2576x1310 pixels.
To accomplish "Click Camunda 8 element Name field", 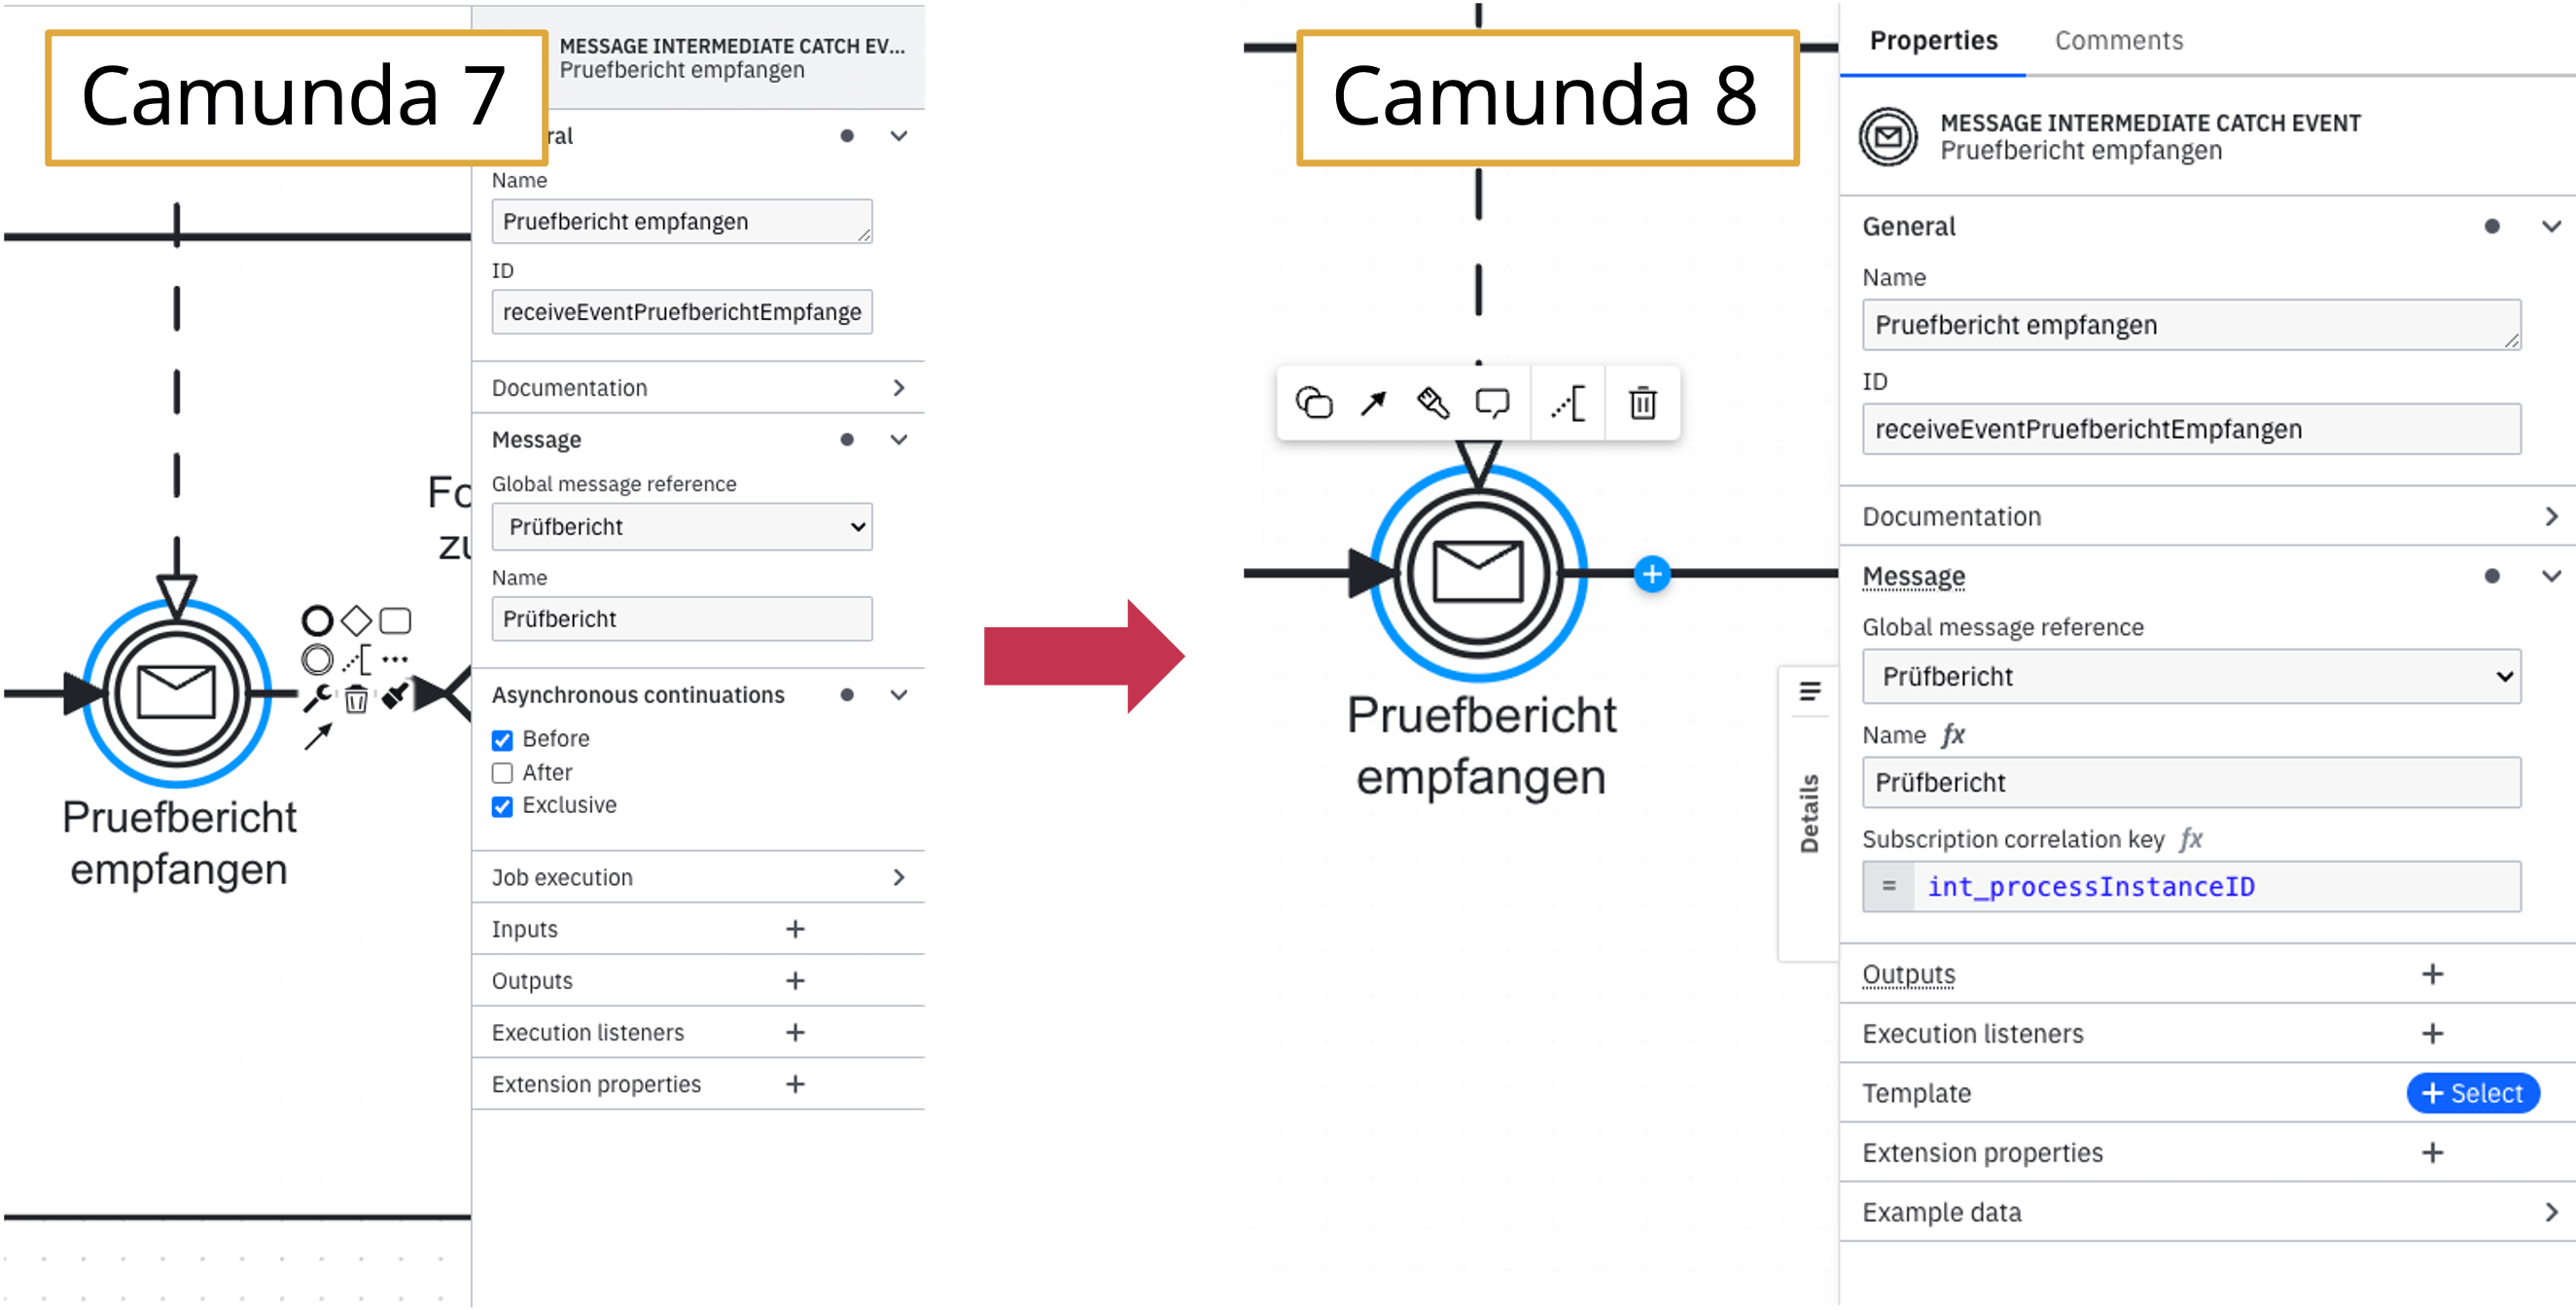I will tap(2191, 325).
